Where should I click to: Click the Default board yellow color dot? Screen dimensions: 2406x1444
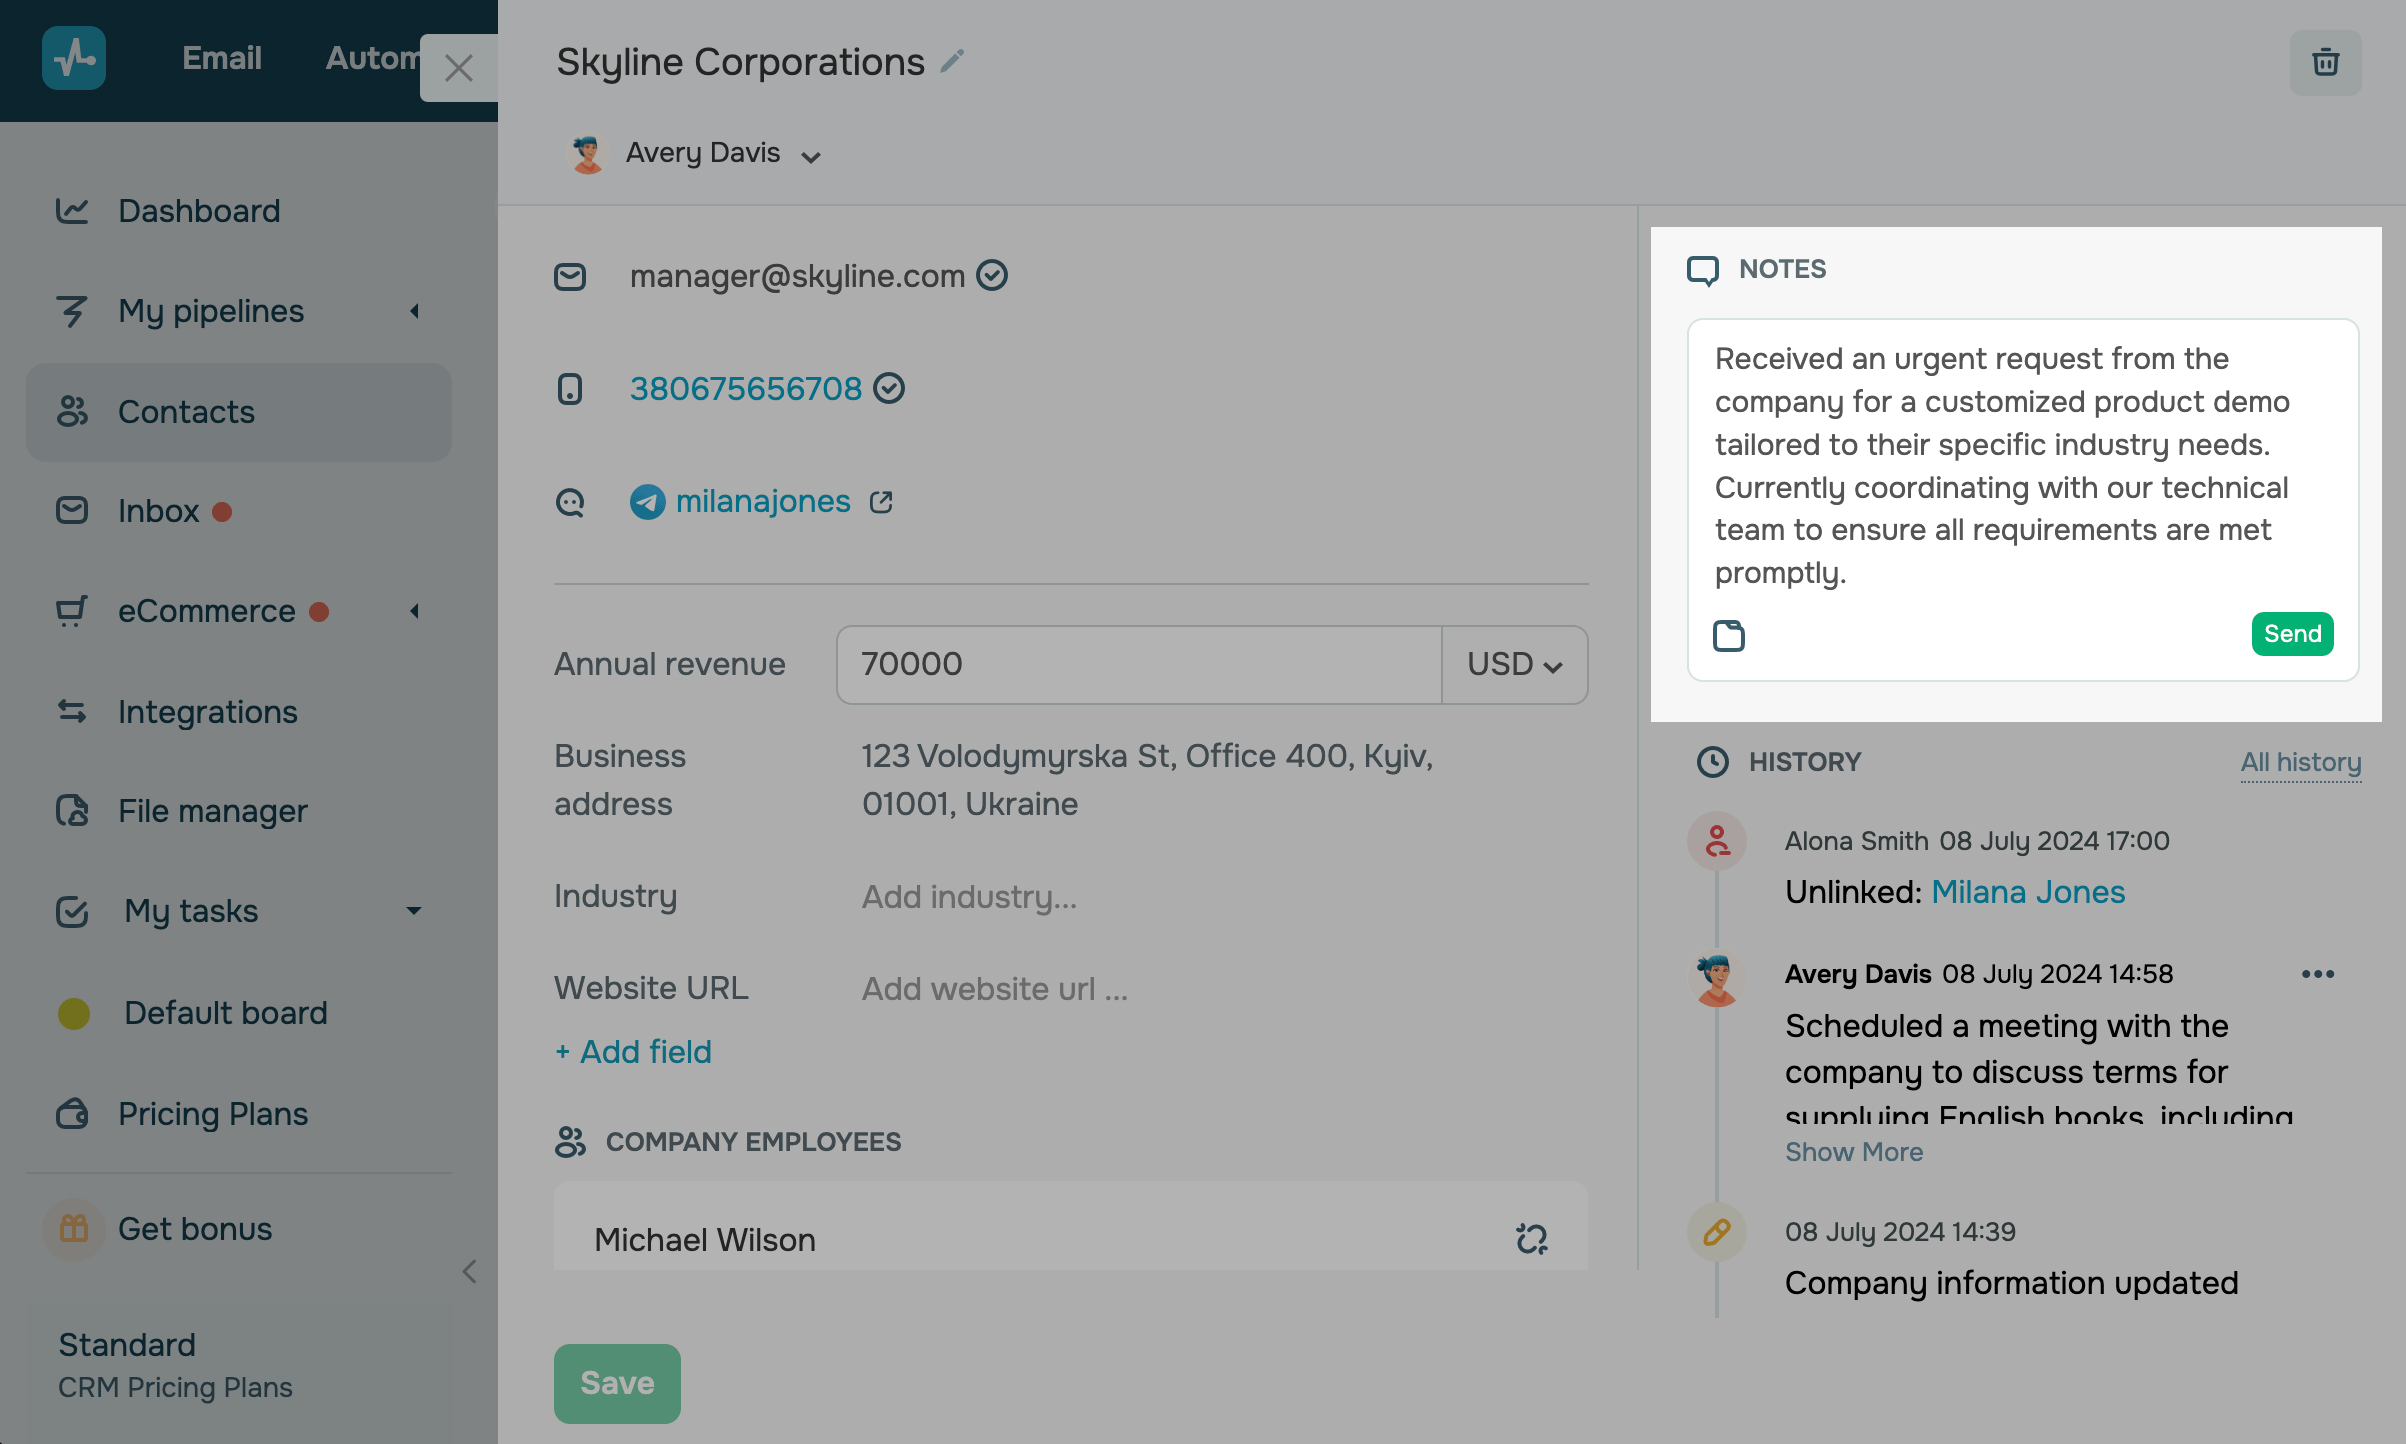click(x=74, y=1013)
